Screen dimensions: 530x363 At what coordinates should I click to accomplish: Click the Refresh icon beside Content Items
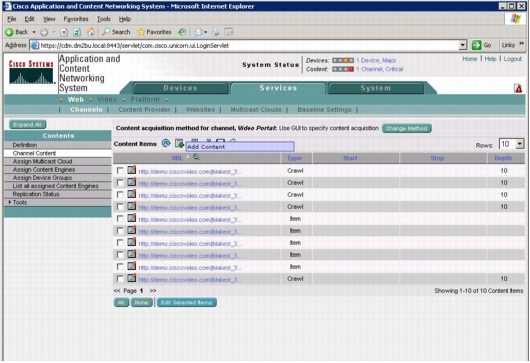click(x=166, y=143)
